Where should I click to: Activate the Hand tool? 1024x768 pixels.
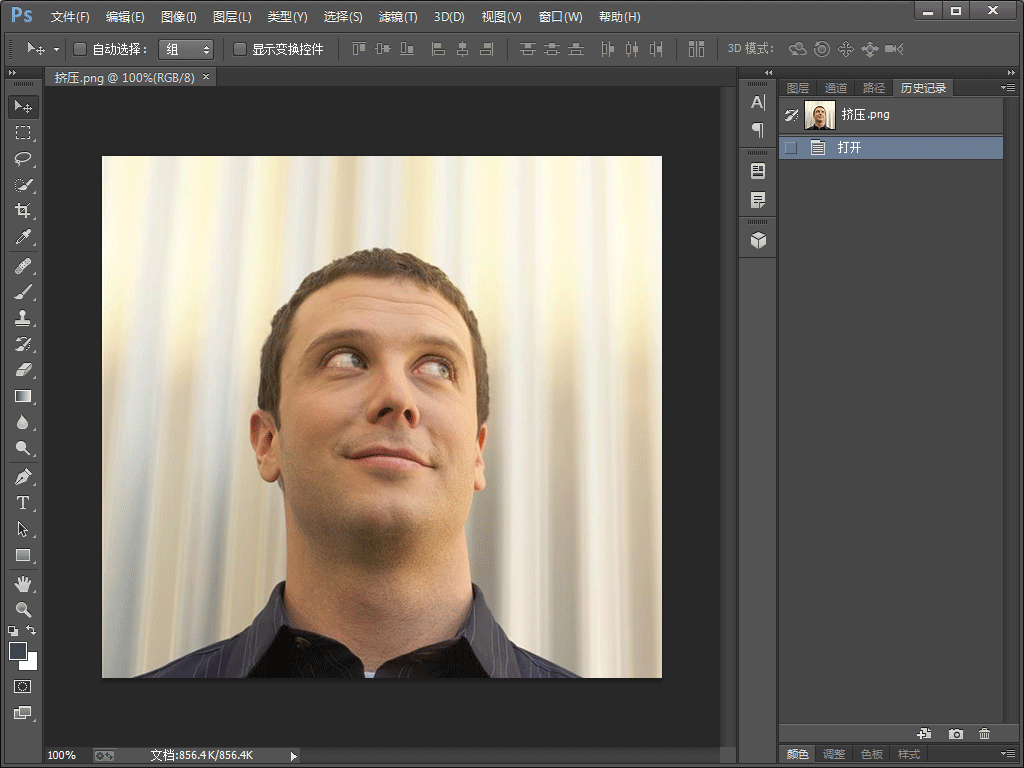click(23, 584)
